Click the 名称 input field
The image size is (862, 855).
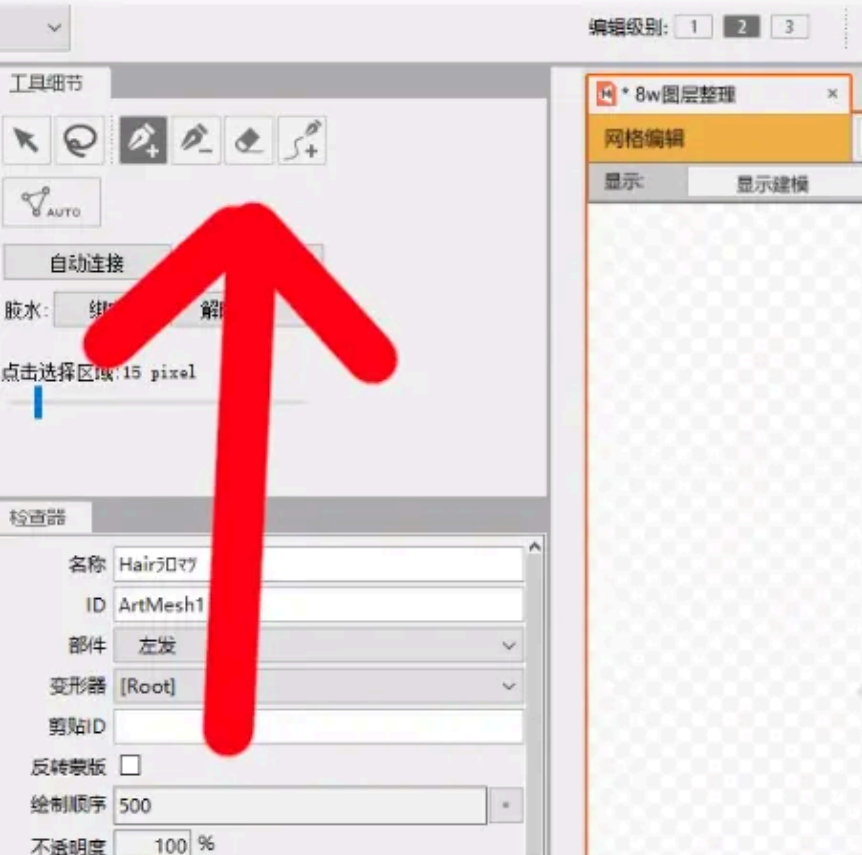click(318, 564)
